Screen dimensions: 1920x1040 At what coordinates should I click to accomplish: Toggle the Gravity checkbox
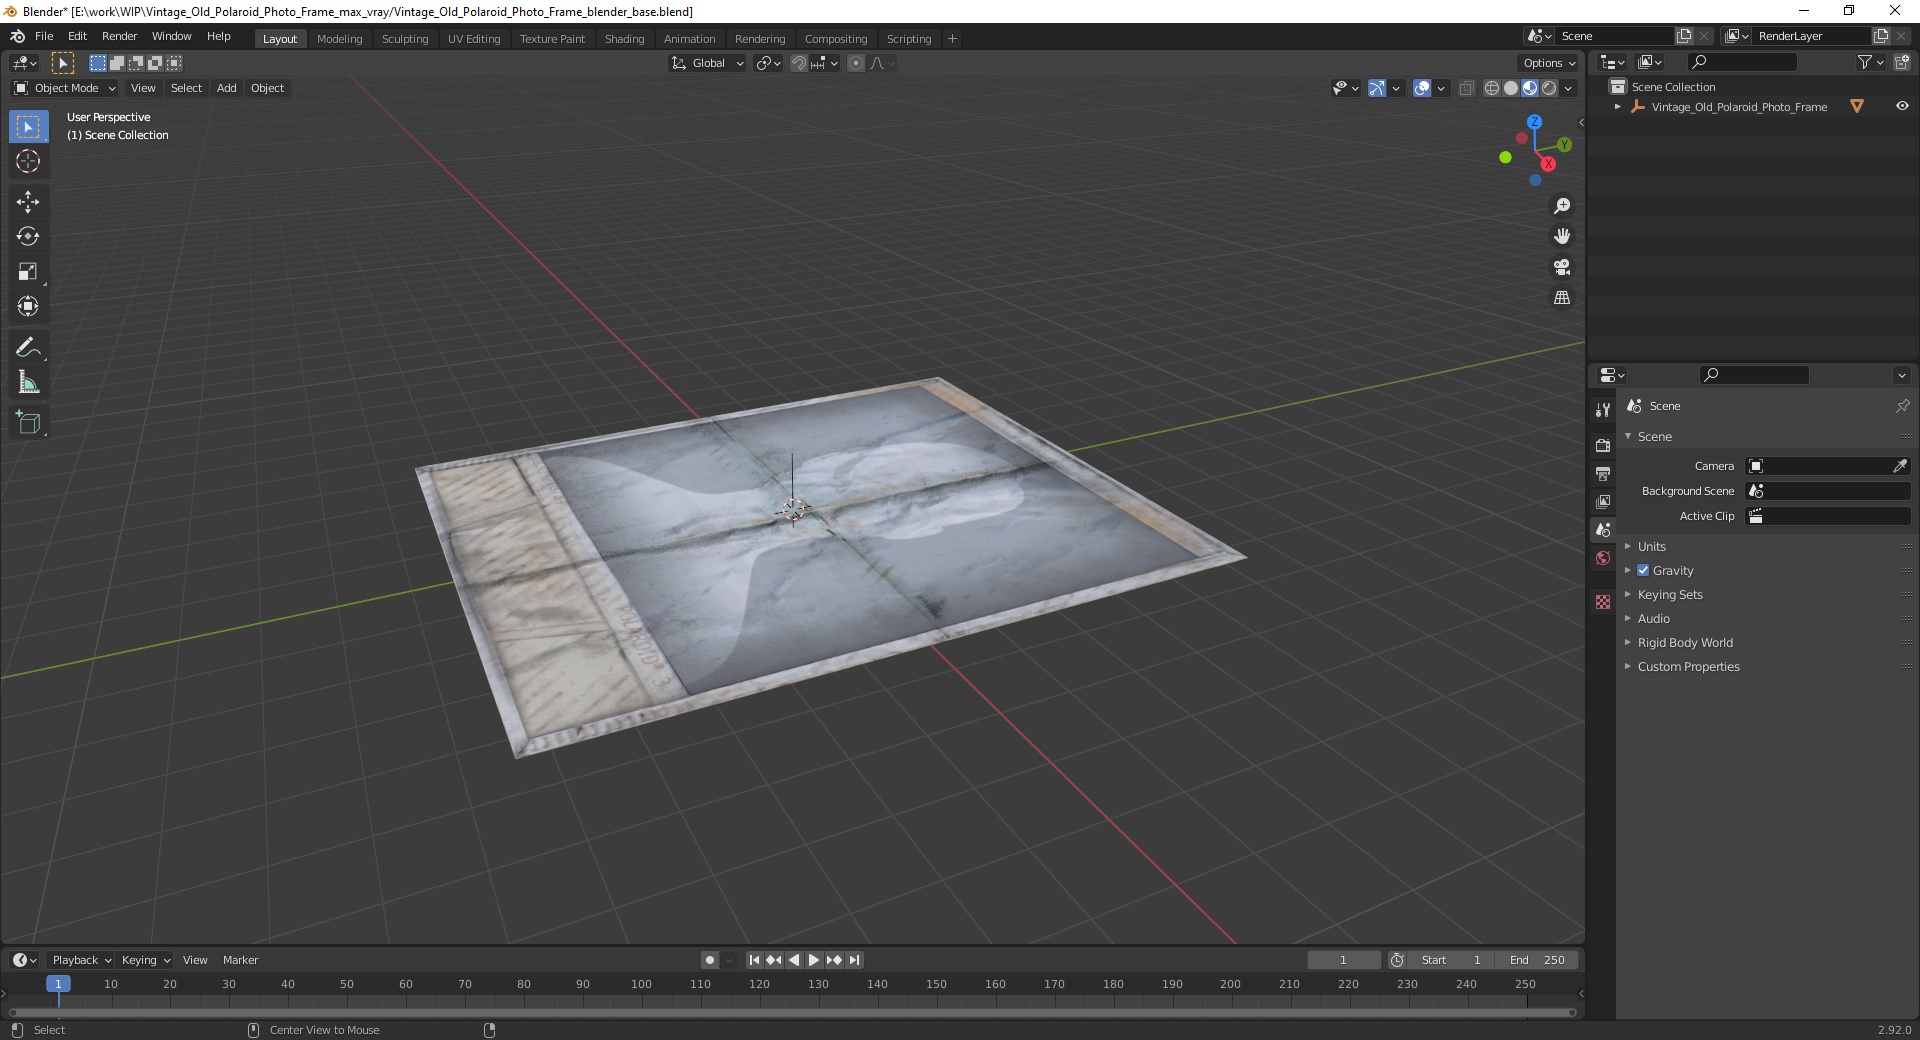(1643, 570)
